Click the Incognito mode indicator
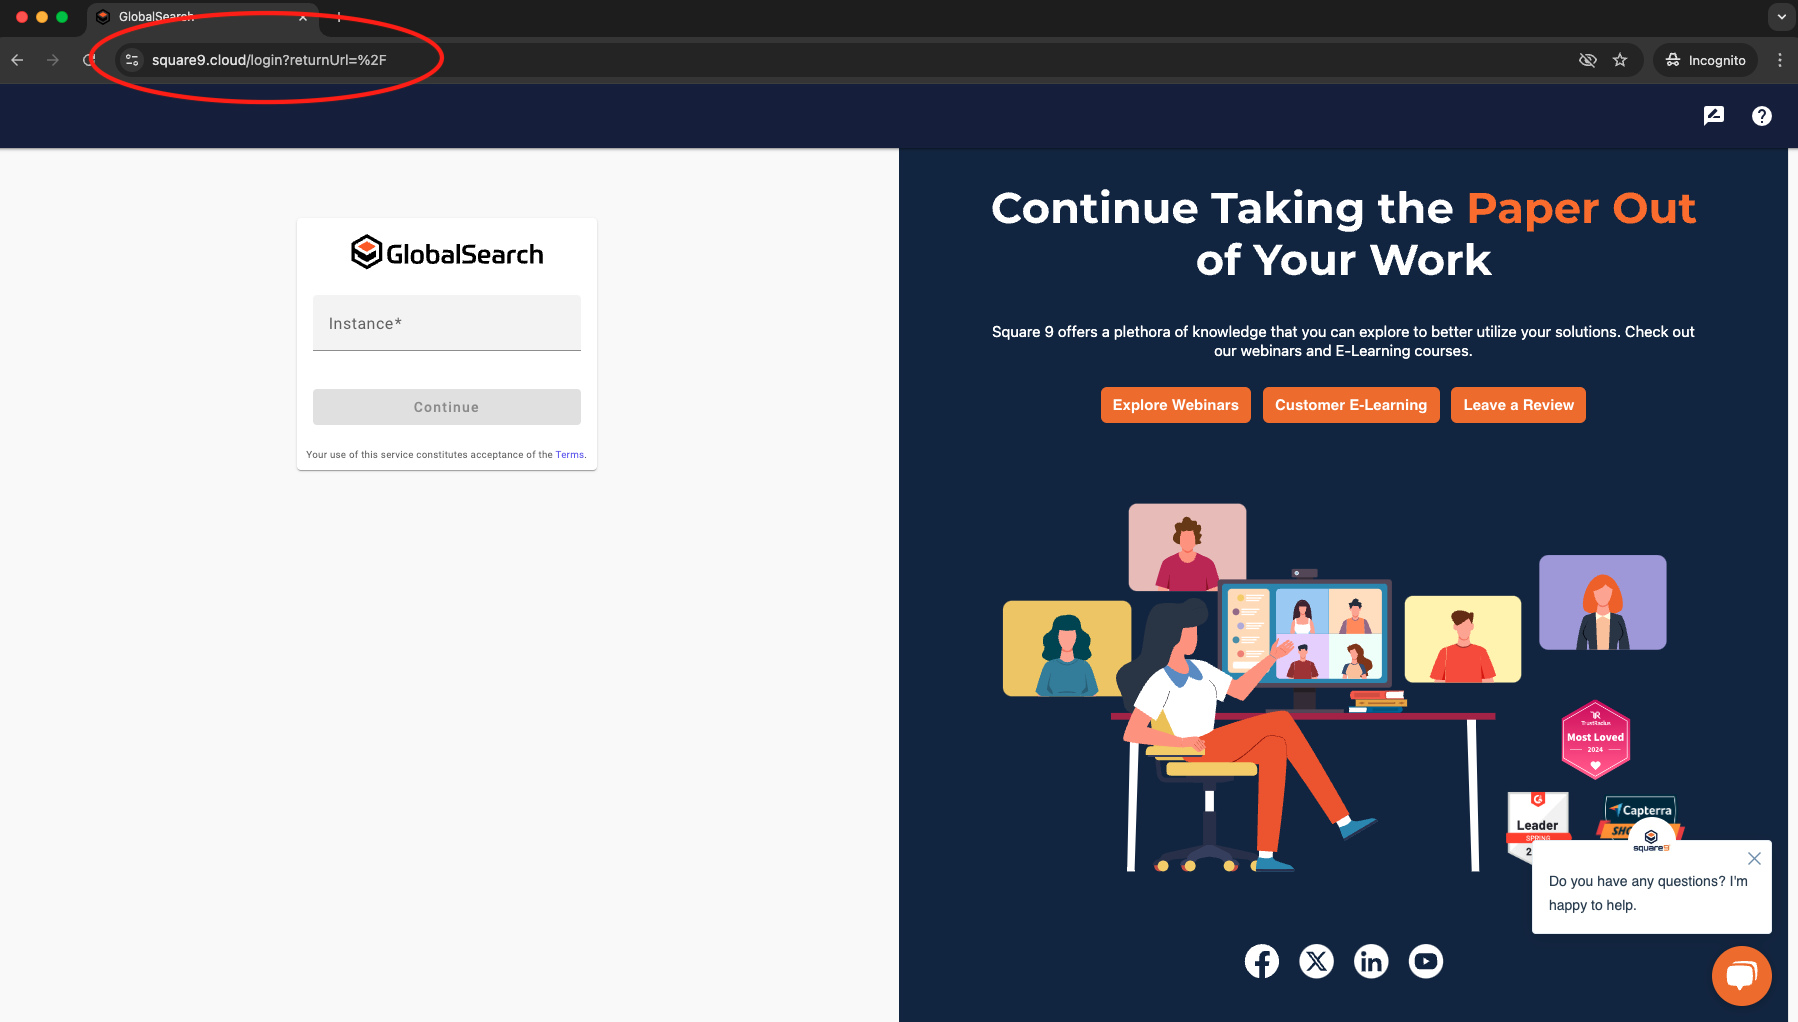 point(1705,60)
